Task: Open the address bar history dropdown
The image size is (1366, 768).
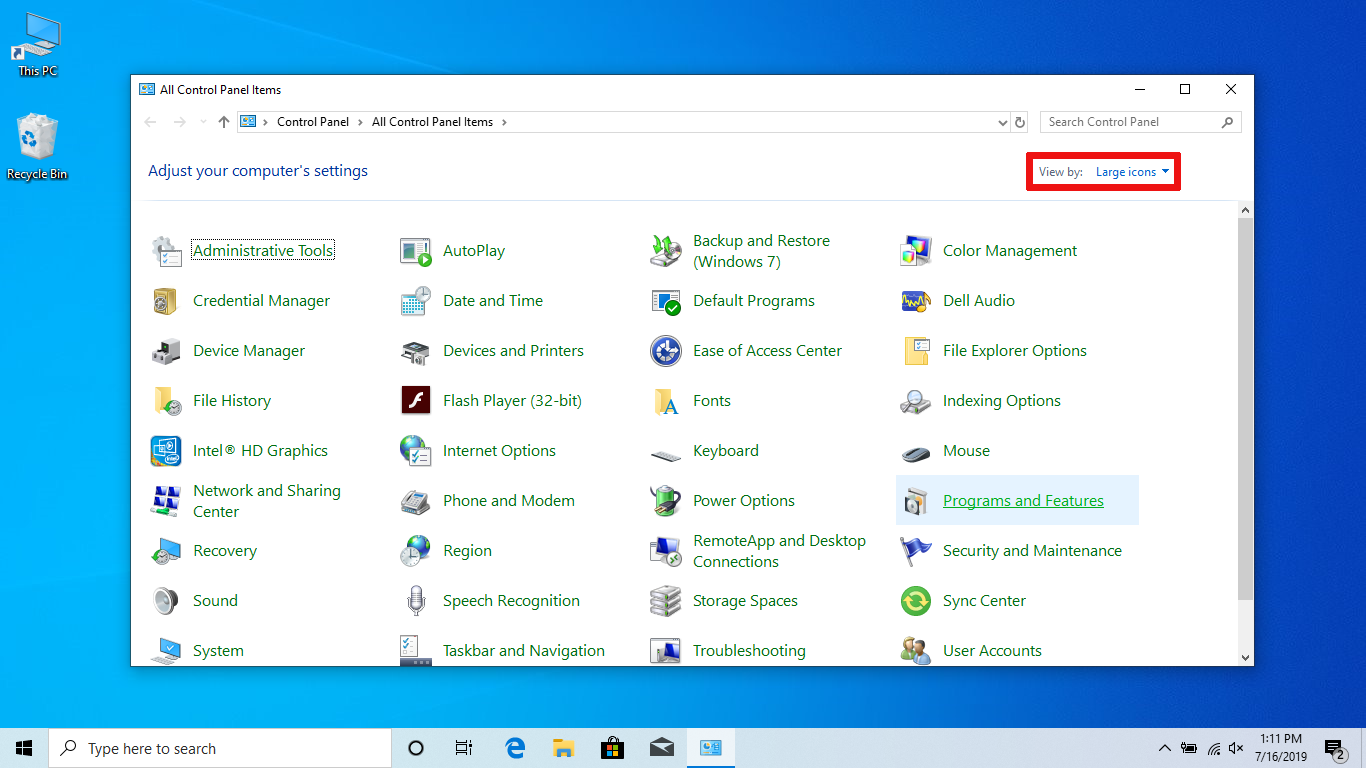Action: tap(1003, 122)
